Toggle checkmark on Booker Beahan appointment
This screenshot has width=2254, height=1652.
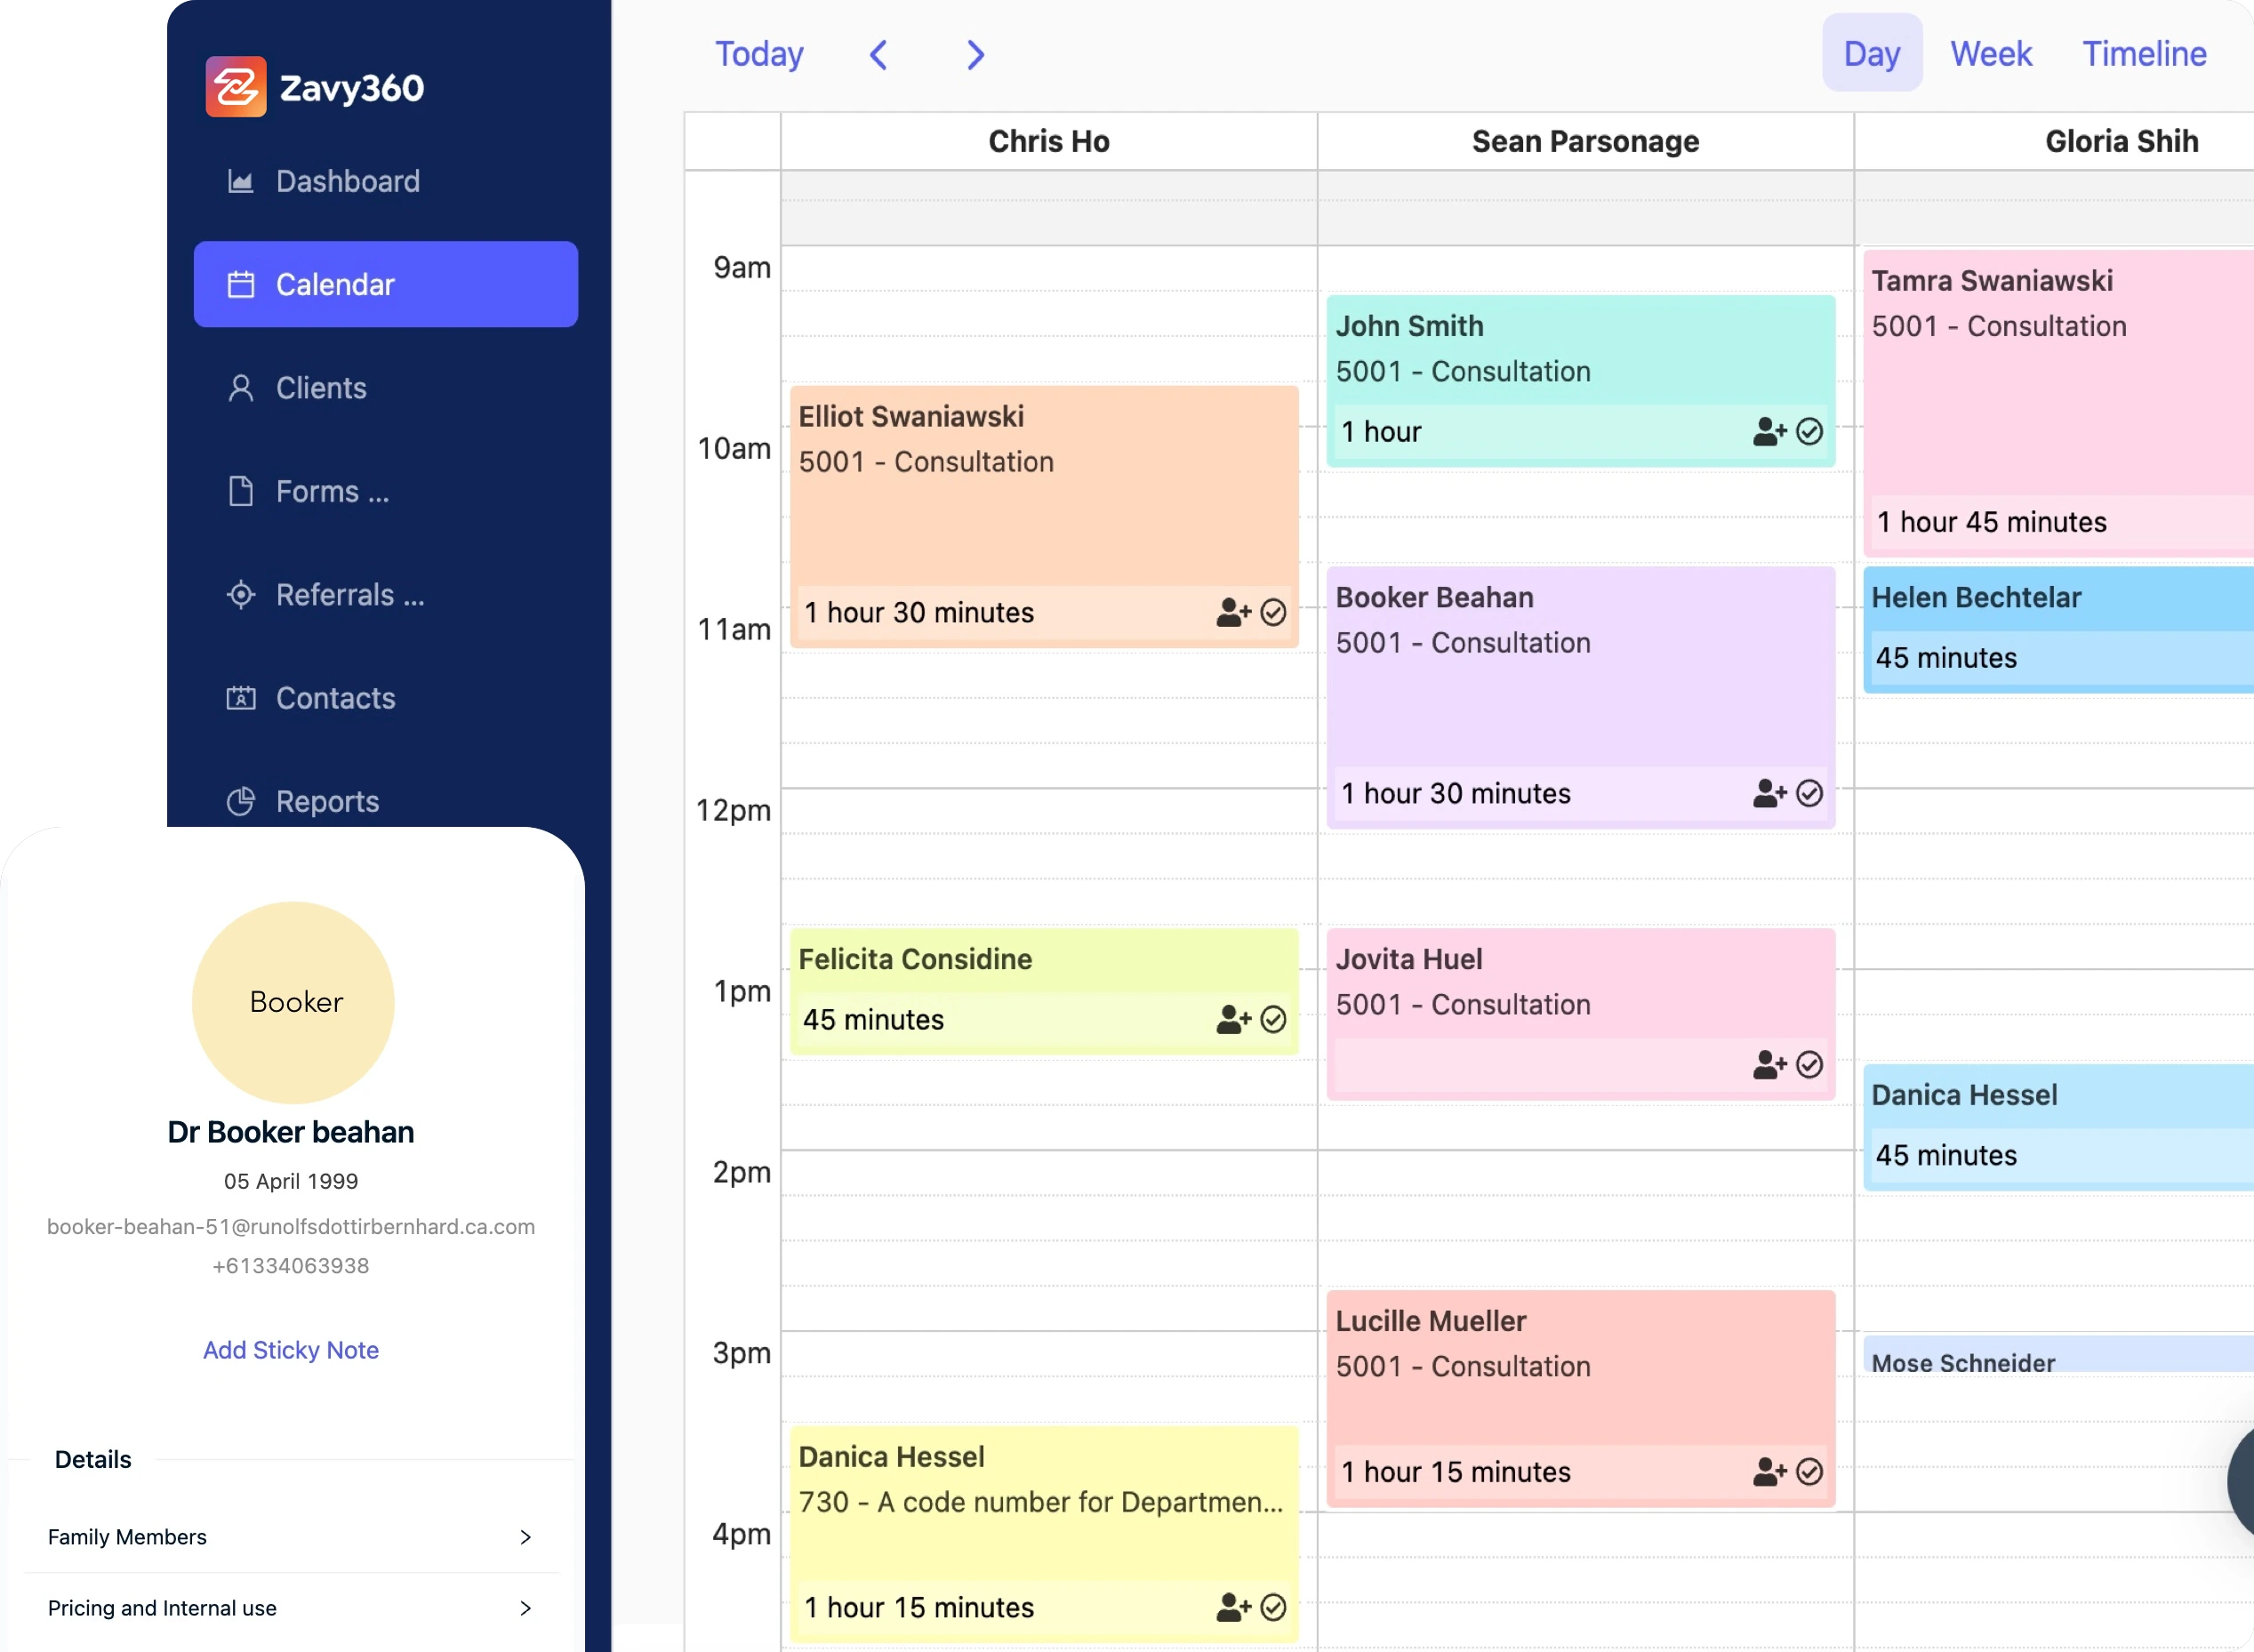1809,794
